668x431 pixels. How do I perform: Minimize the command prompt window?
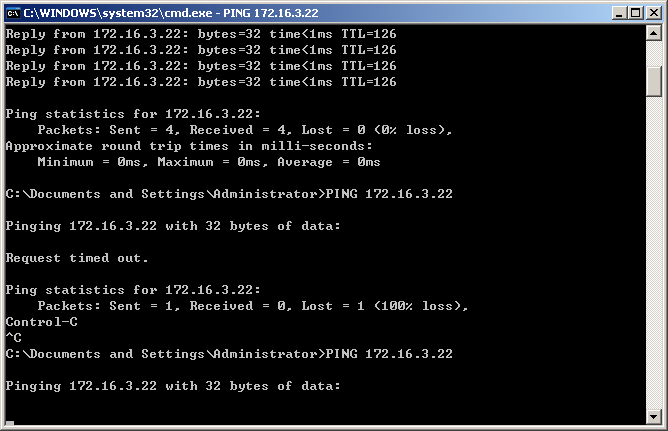(x=619, y=13)
